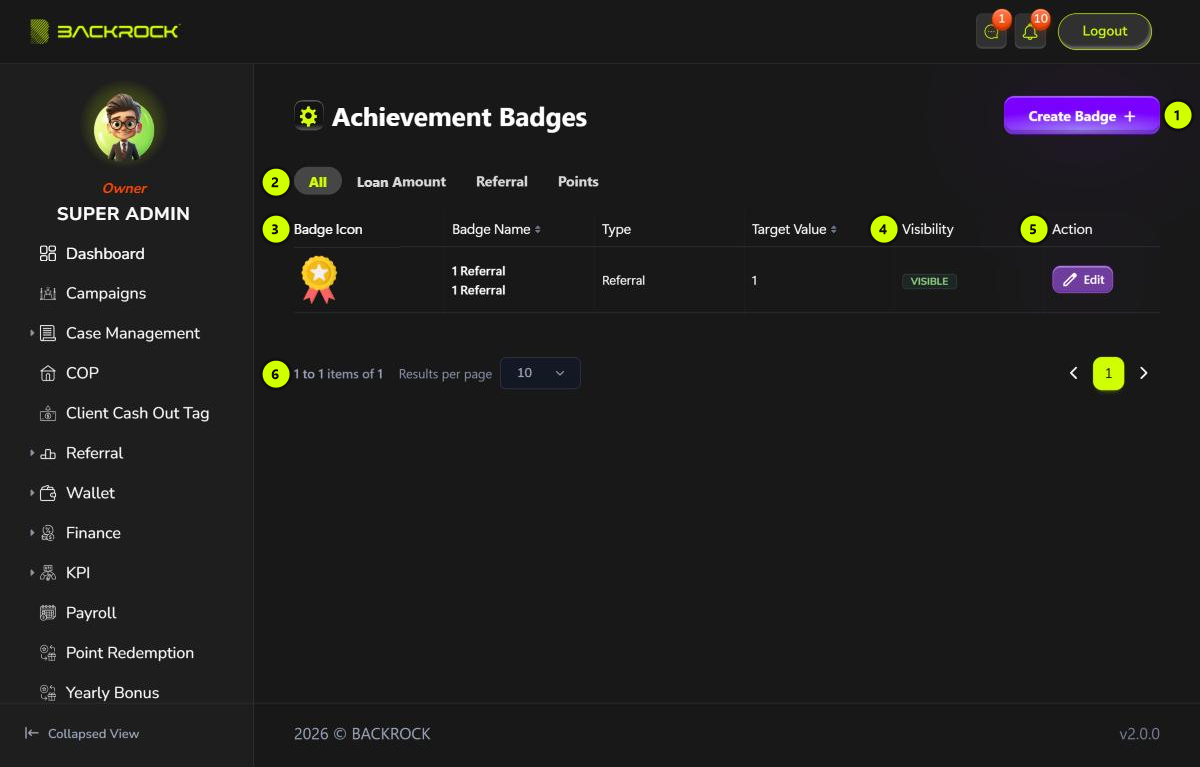This screenshot has width=1200, height=767.
Task: Expand the Wallet menu arrow
Action: [32, 493]
